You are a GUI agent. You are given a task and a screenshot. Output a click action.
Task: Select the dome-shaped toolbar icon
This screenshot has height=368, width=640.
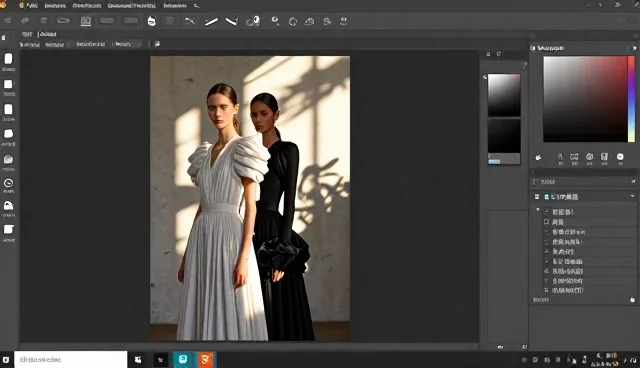309,22
